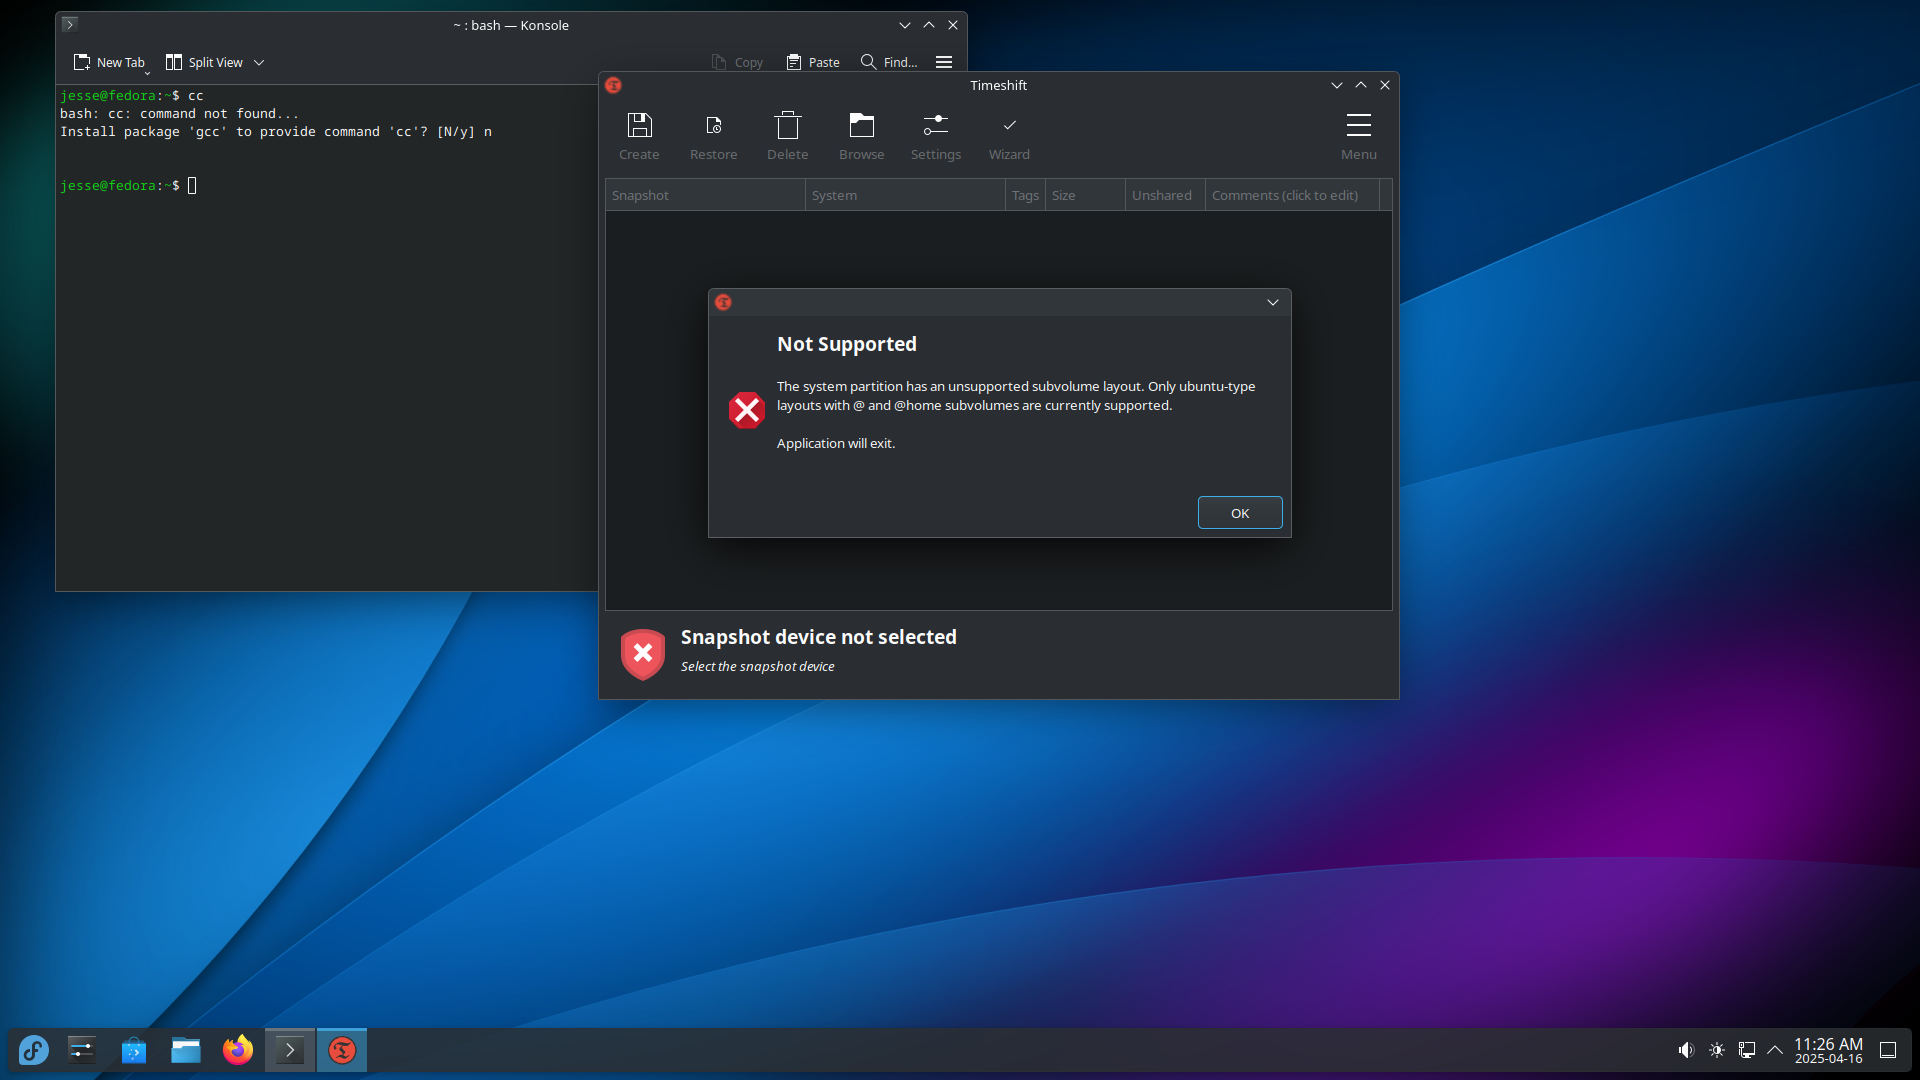Click Paste in Konsole toolbar
Screen dimensions: 1920x1080
[813, 62]
